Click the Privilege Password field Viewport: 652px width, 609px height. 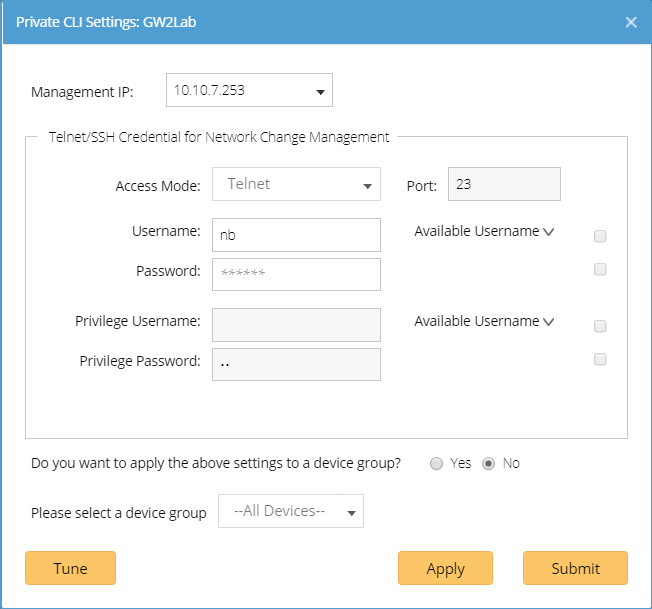tap(296, 364)
